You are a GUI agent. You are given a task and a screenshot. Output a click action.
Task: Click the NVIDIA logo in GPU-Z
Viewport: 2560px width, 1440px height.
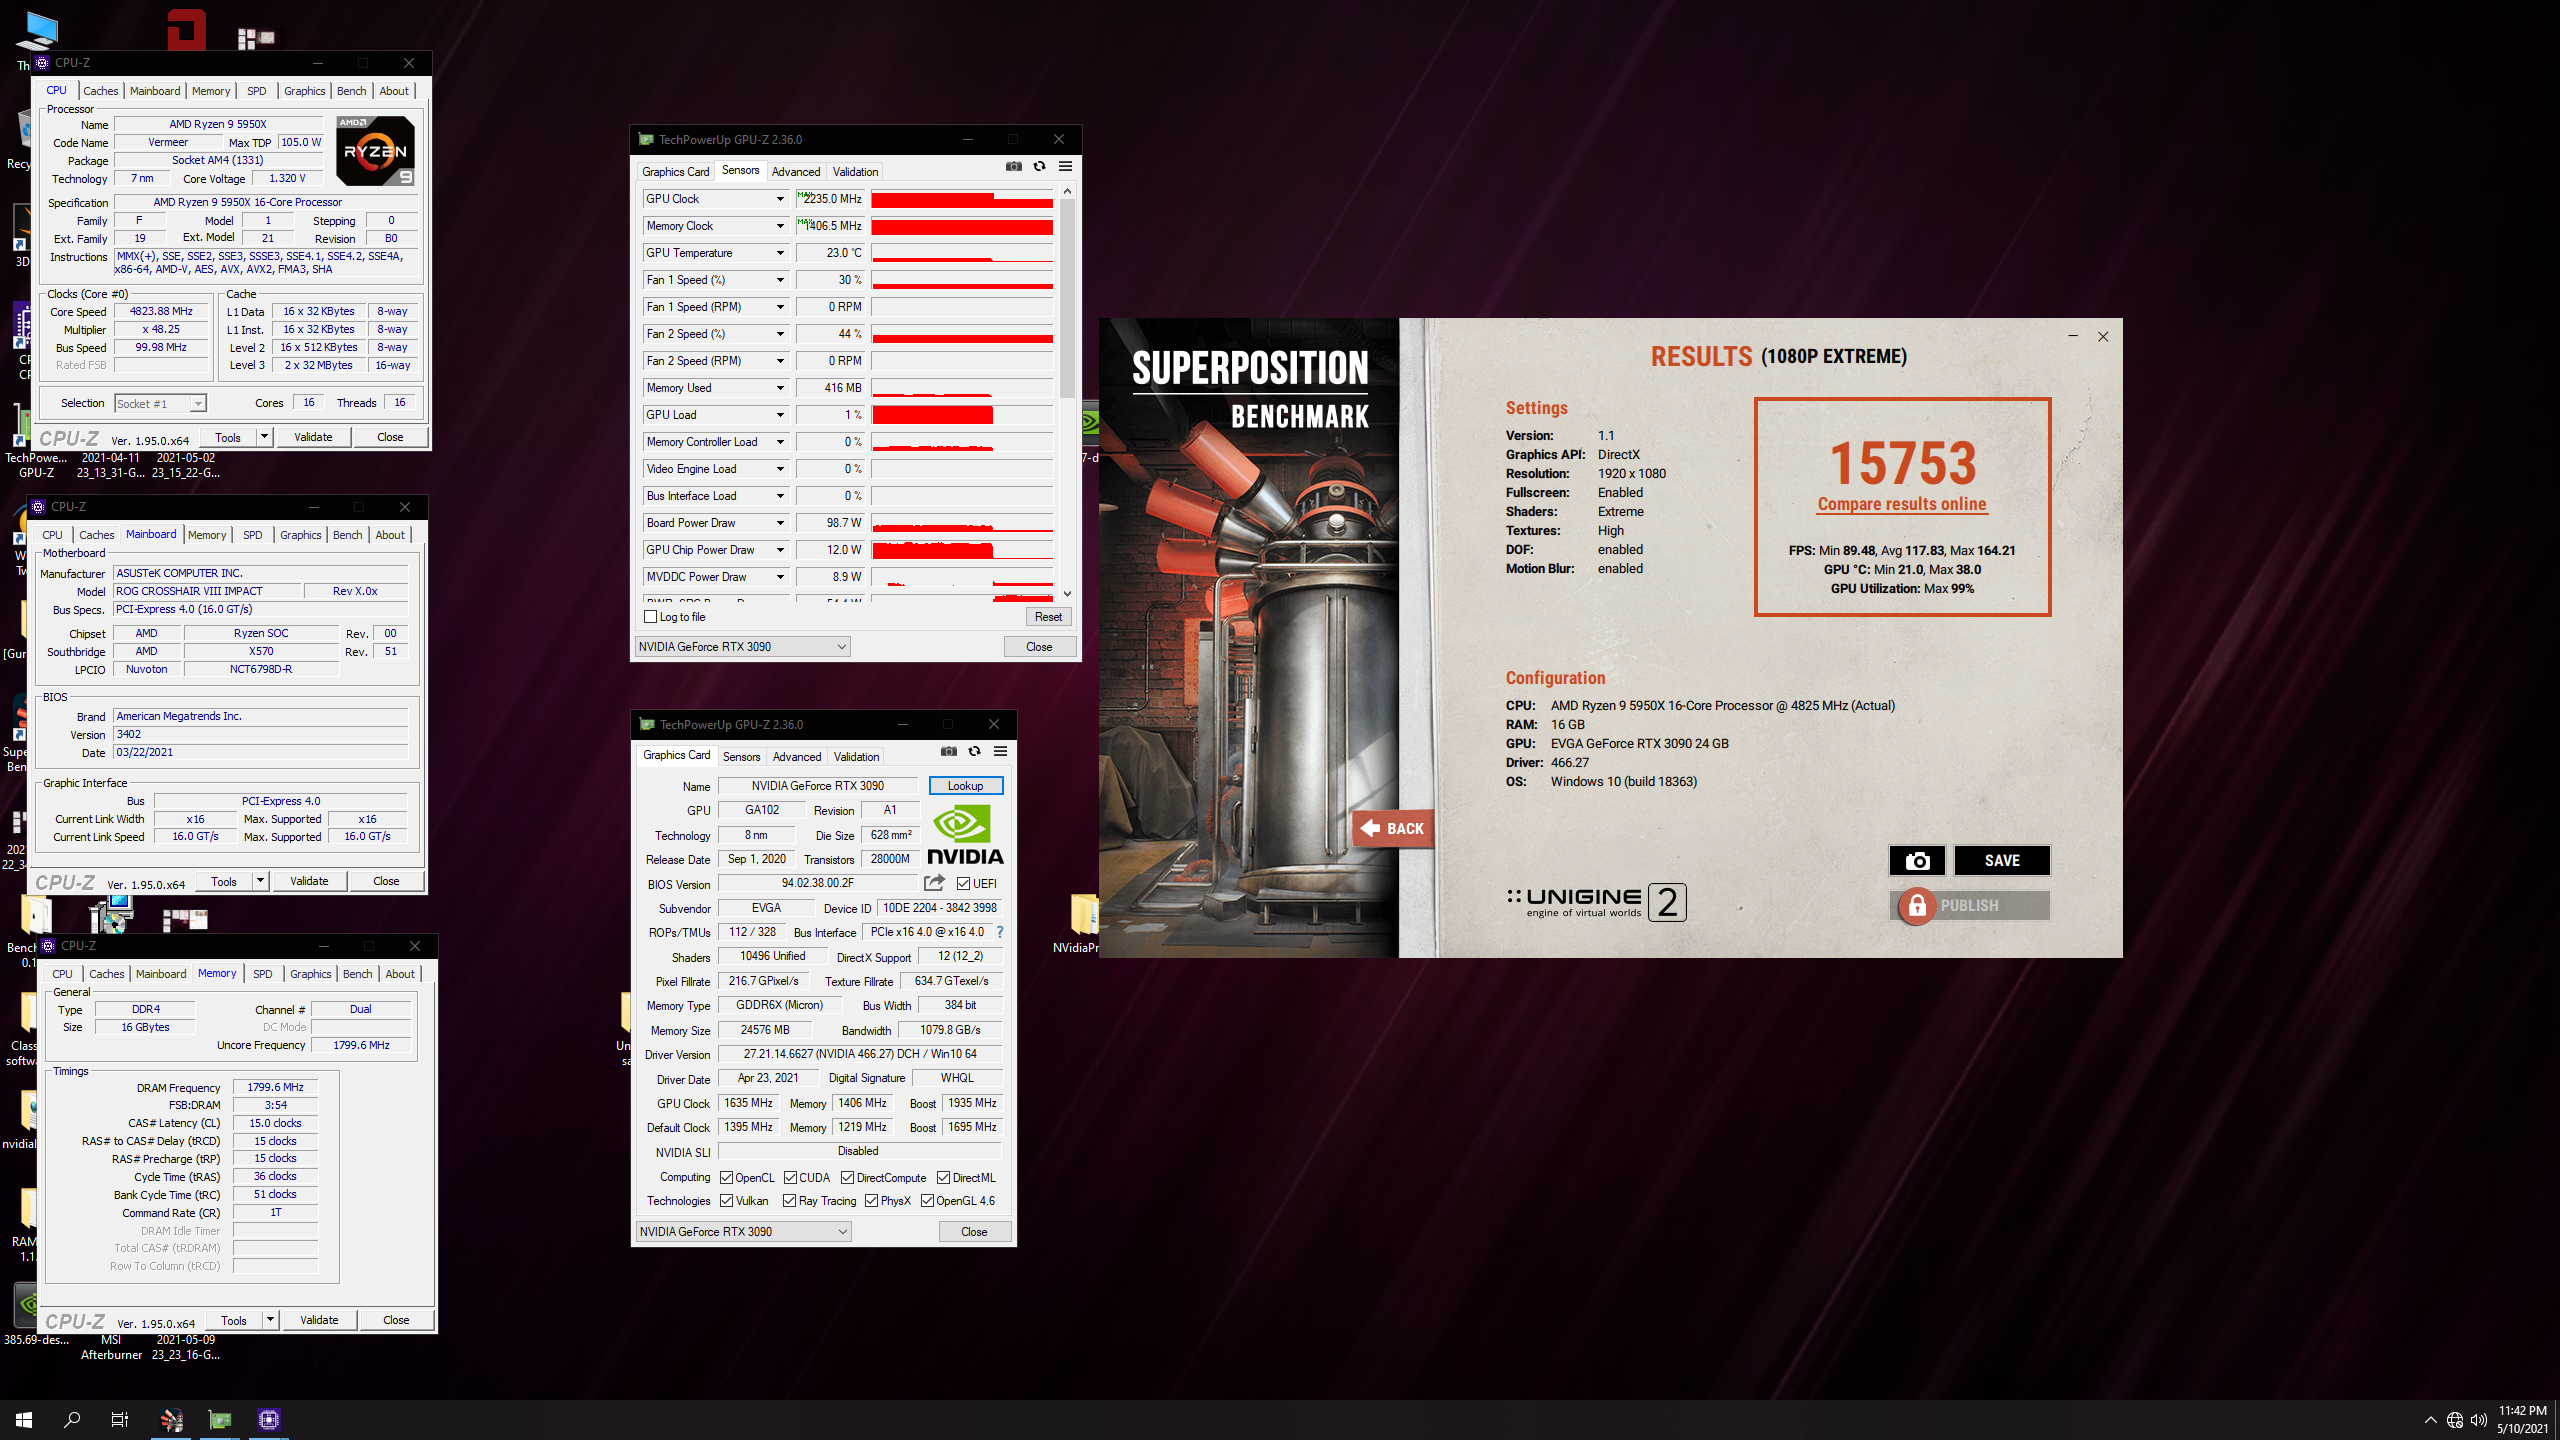(x=965, y=836)
